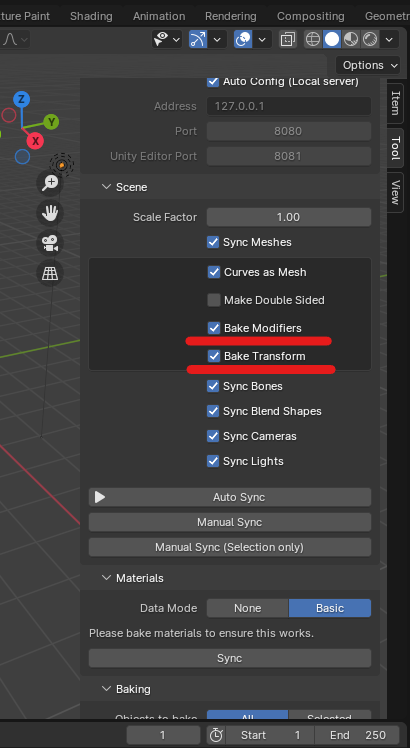Viewport: 410px width, 748px height.
Task: Open the overlays dropdown arrow
Action: 262,39
